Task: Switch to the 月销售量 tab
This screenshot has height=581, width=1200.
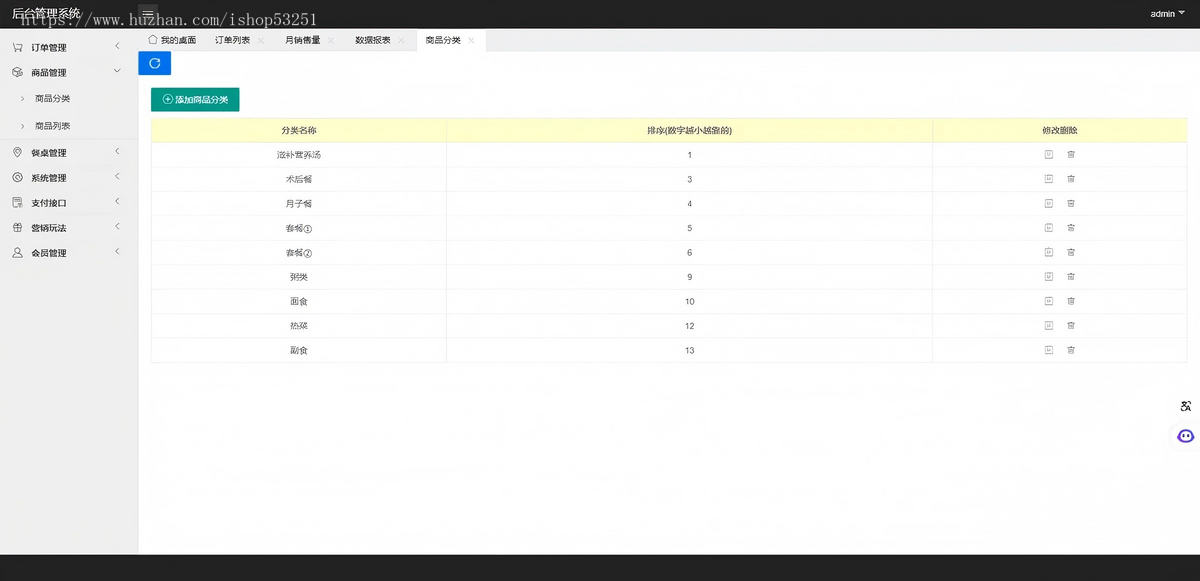Action: click(302, 40)
